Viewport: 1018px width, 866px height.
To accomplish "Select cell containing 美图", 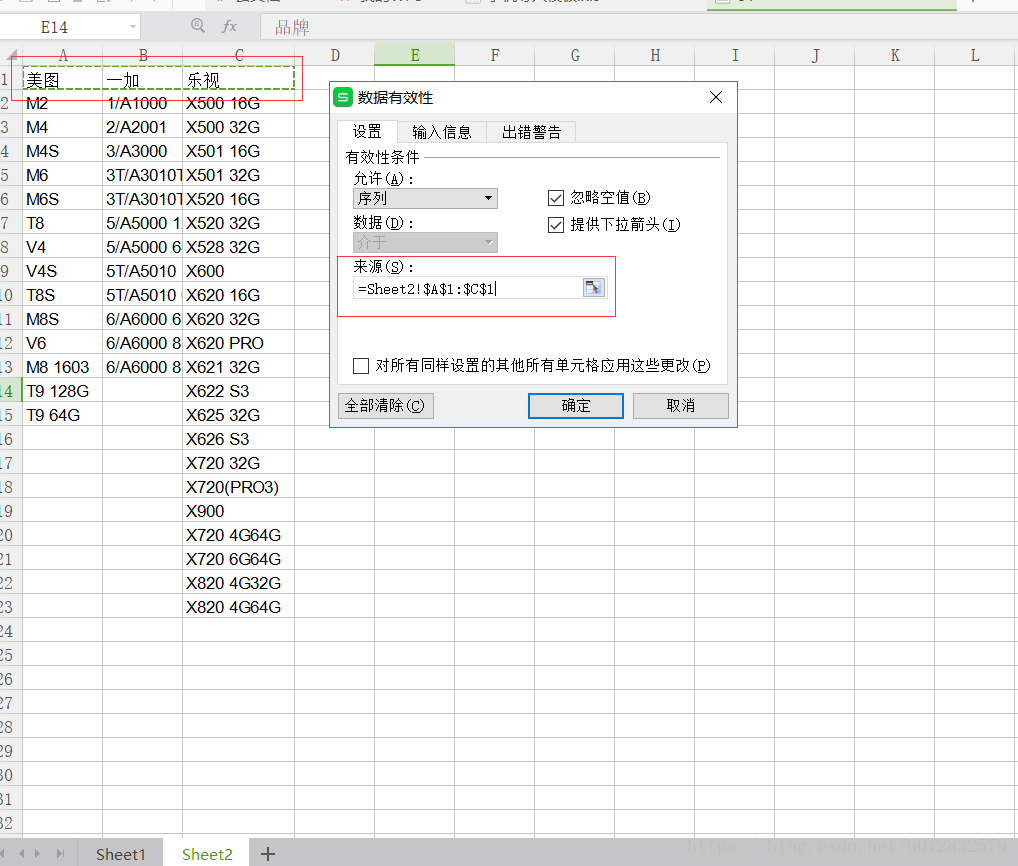I will click(62, 79).
